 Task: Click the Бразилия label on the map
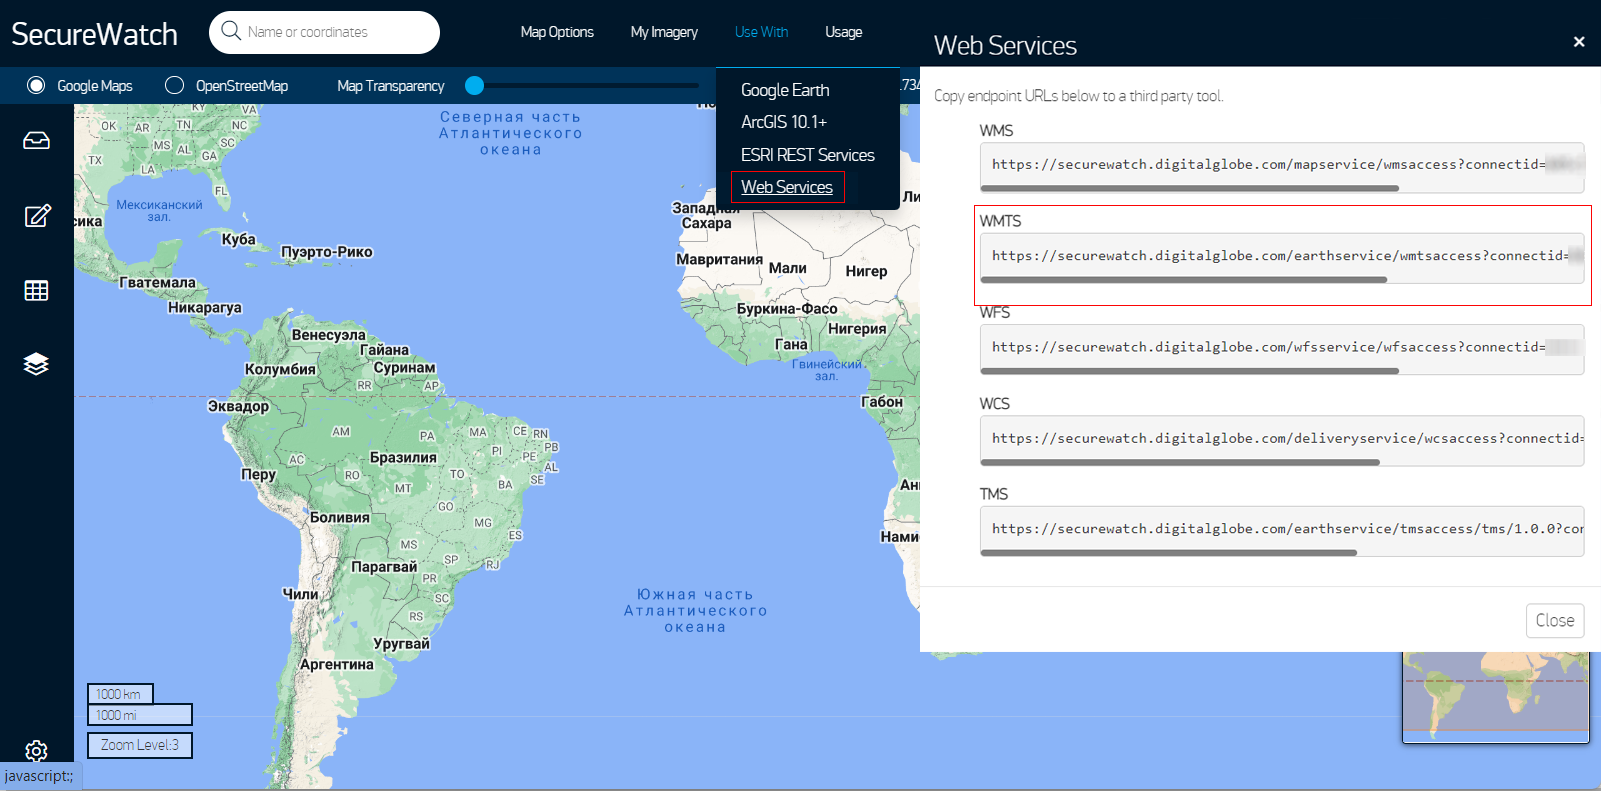pos(403,458)
